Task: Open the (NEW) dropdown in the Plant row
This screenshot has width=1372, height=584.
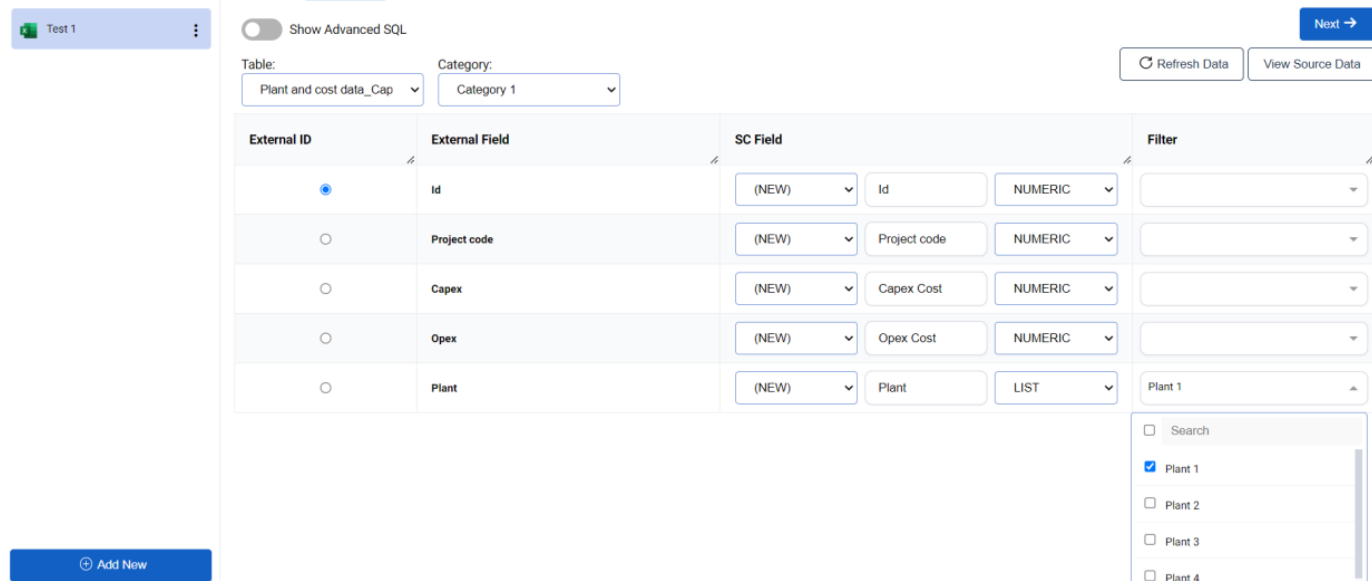Action: click(x=796, y=388)
